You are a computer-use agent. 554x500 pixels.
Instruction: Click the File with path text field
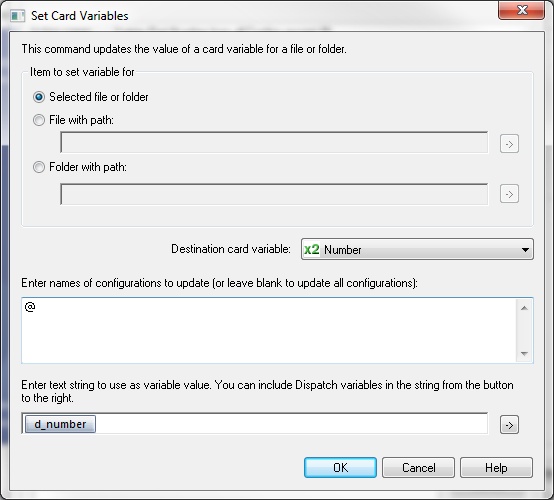pyautogui.click(x=274, y=142)
